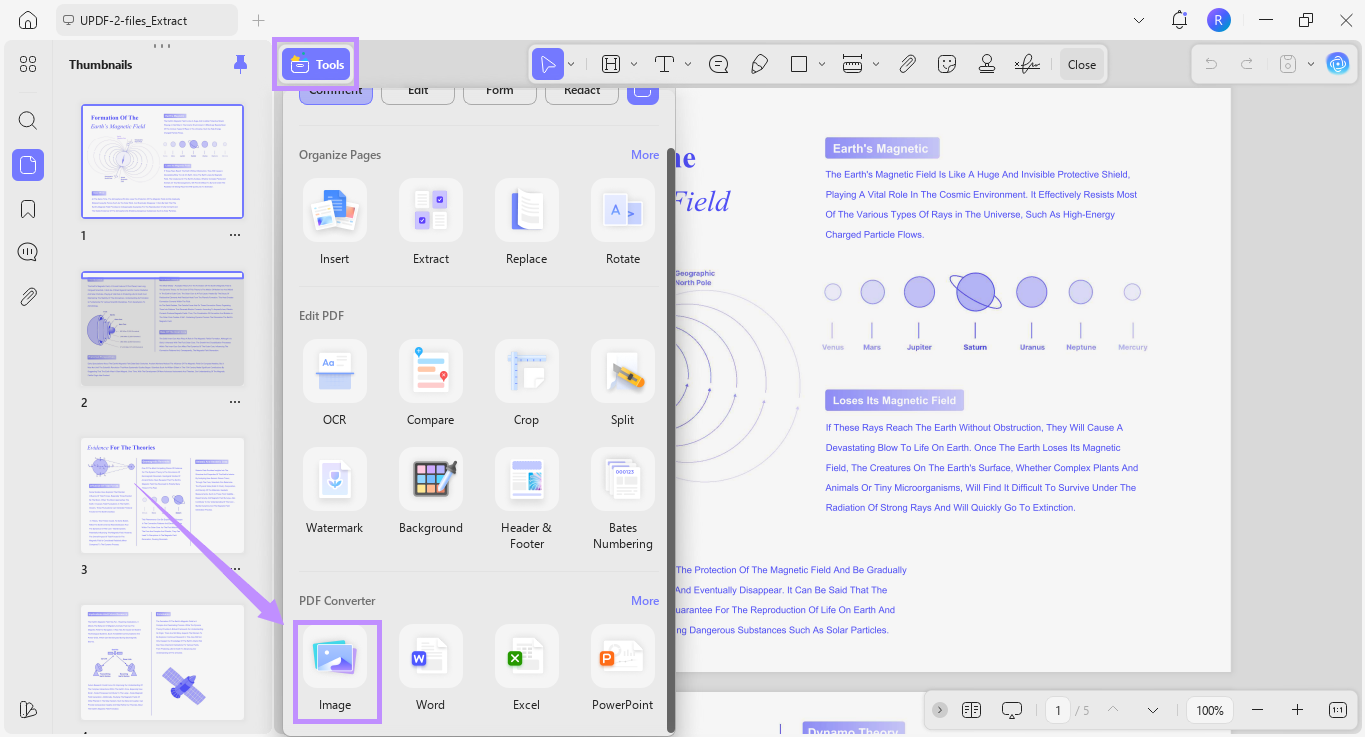The width and height of the screenshot is (1365, 737).
Task: Pick the sticky note comment tool
Action: point(718,63)
